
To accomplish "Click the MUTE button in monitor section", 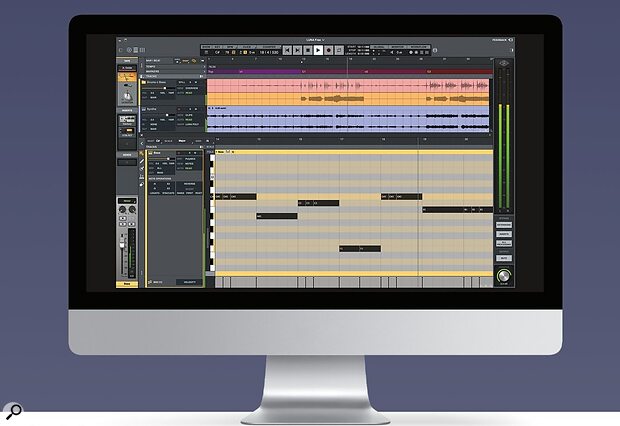I will point(504,258).
